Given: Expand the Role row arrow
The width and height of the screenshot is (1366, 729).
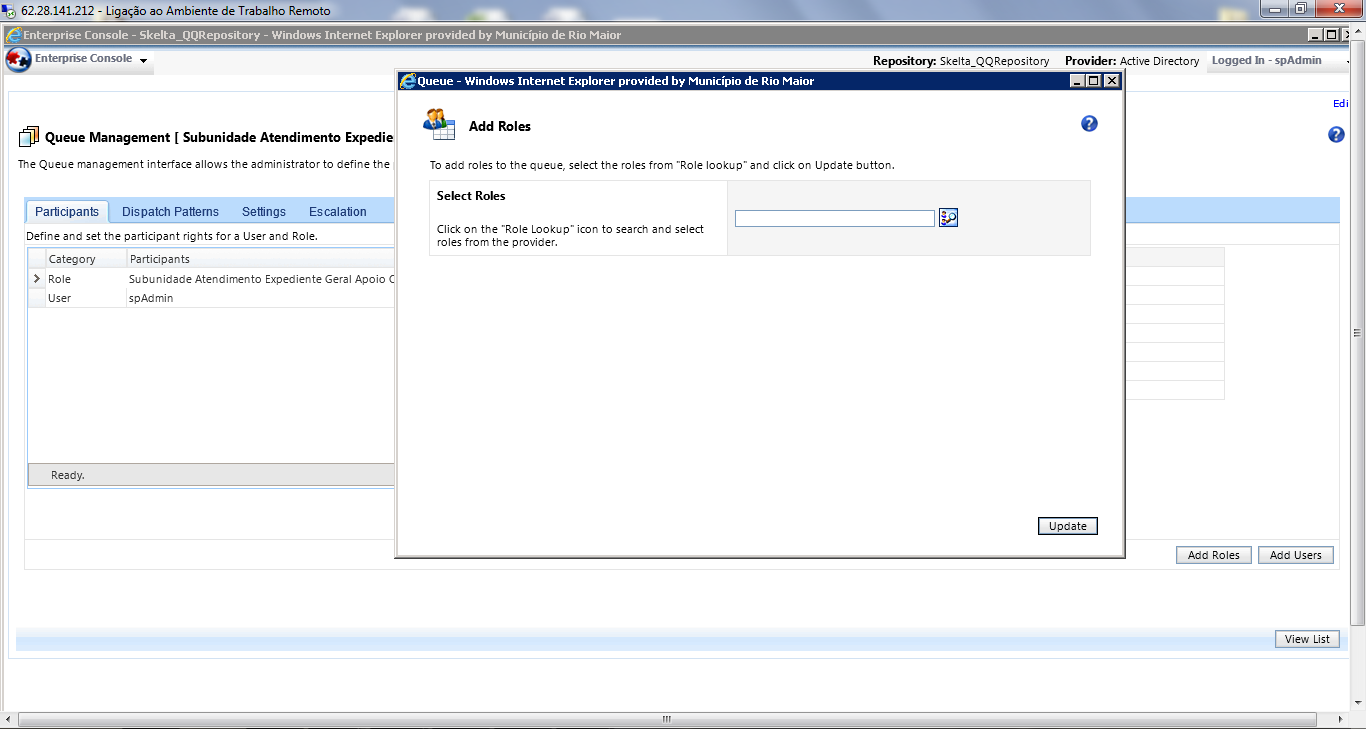Looking at the screenshot, I should (x=37, y=279).
